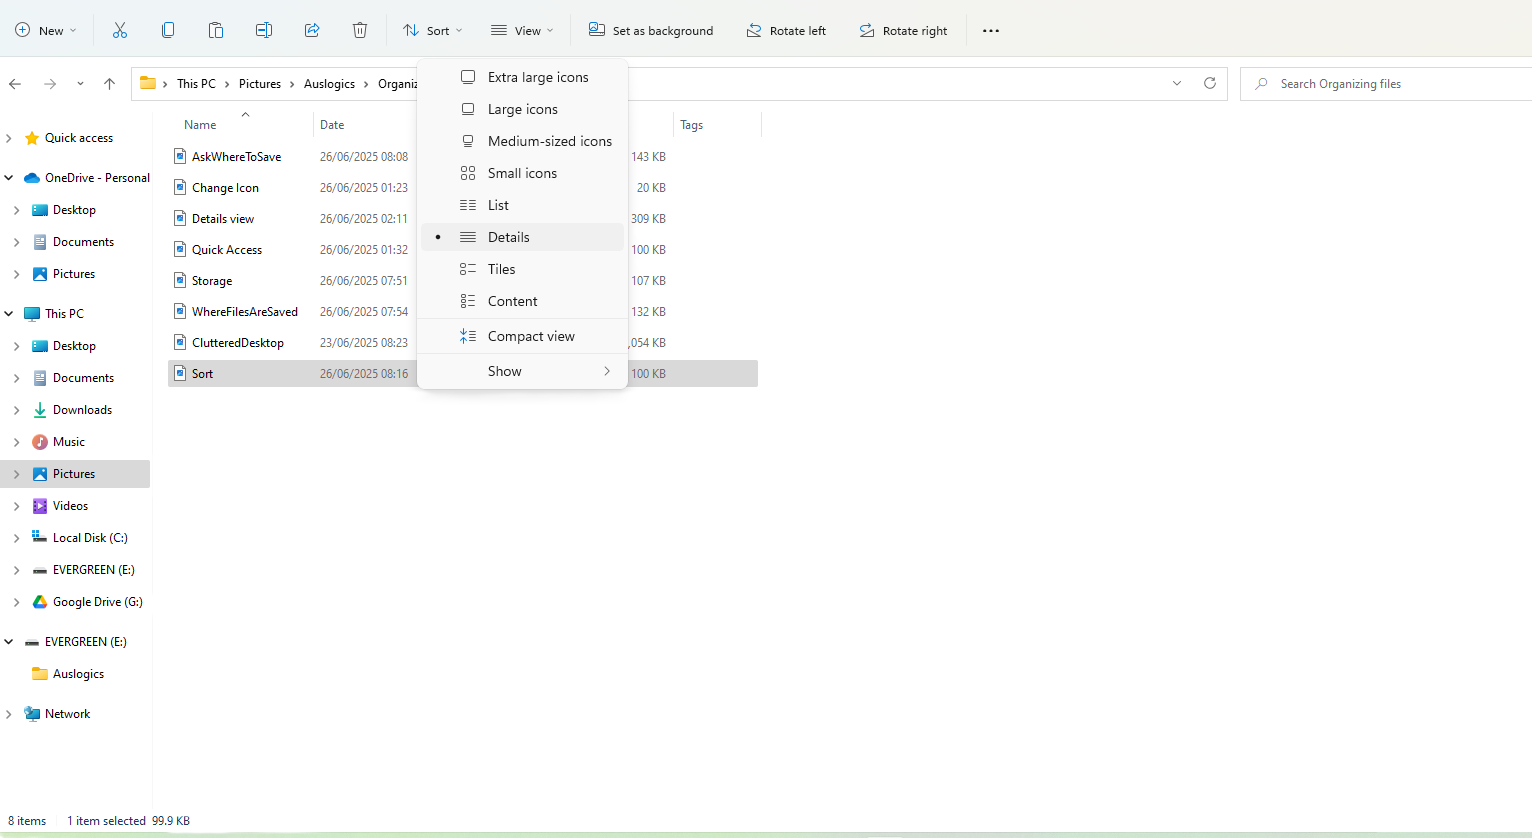
Task: Collapse the This PC tree node
Action: coord(9,314)
